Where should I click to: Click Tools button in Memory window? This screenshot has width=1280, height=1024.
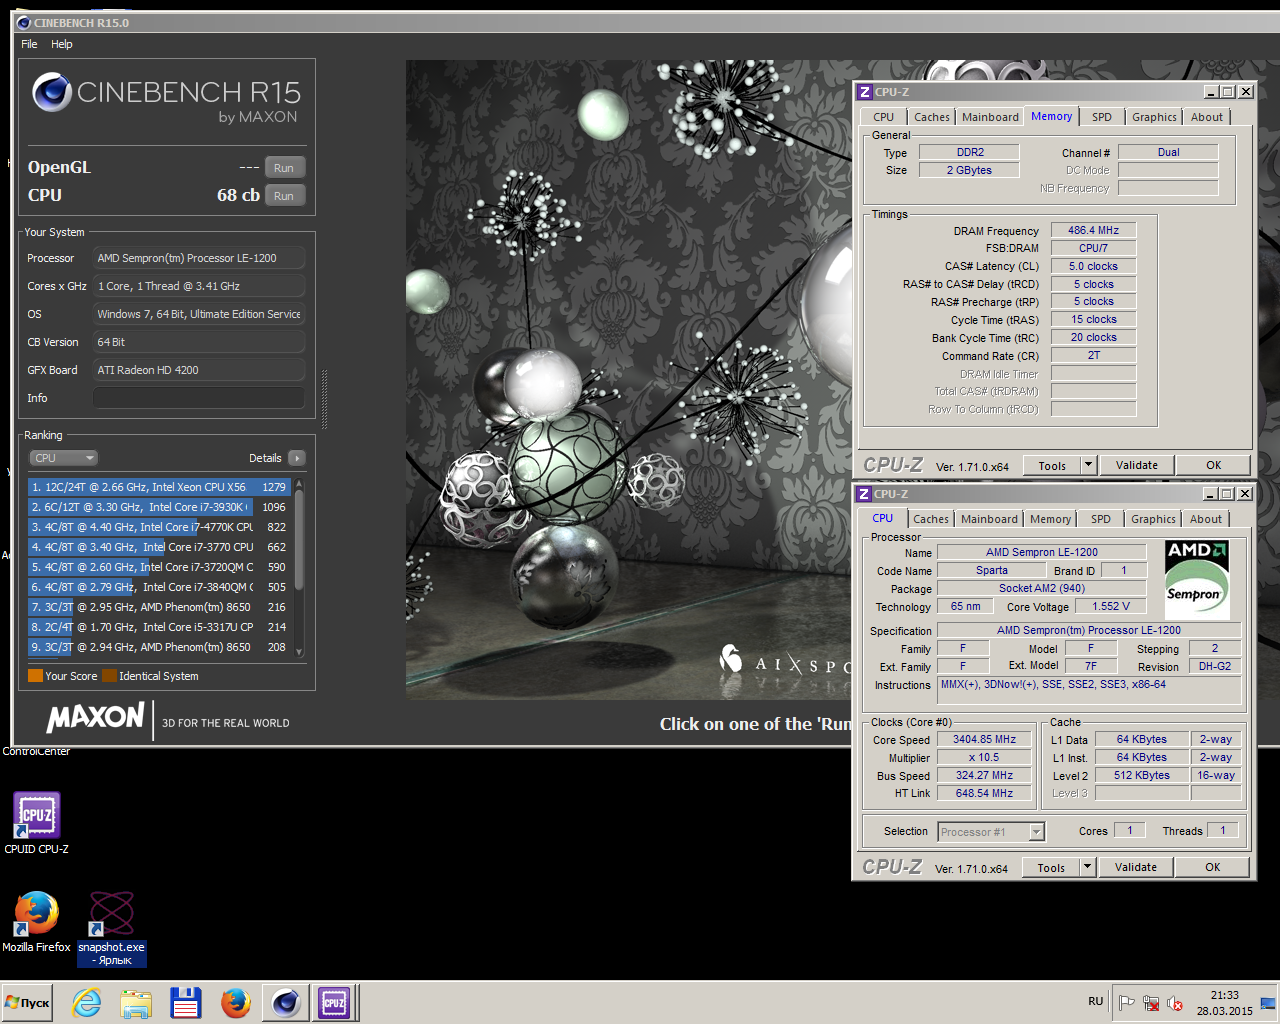tap(1052, 465)
